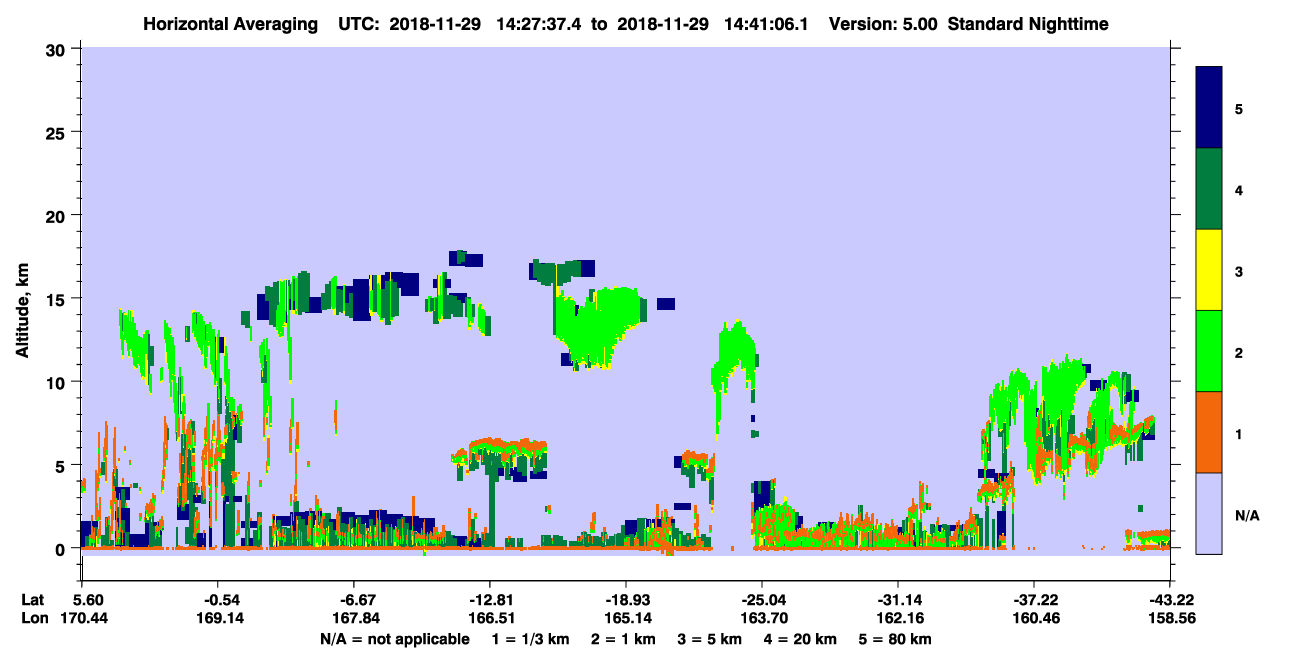Click longitude value 163.70

pyautogui.click(x=762, y=619)
